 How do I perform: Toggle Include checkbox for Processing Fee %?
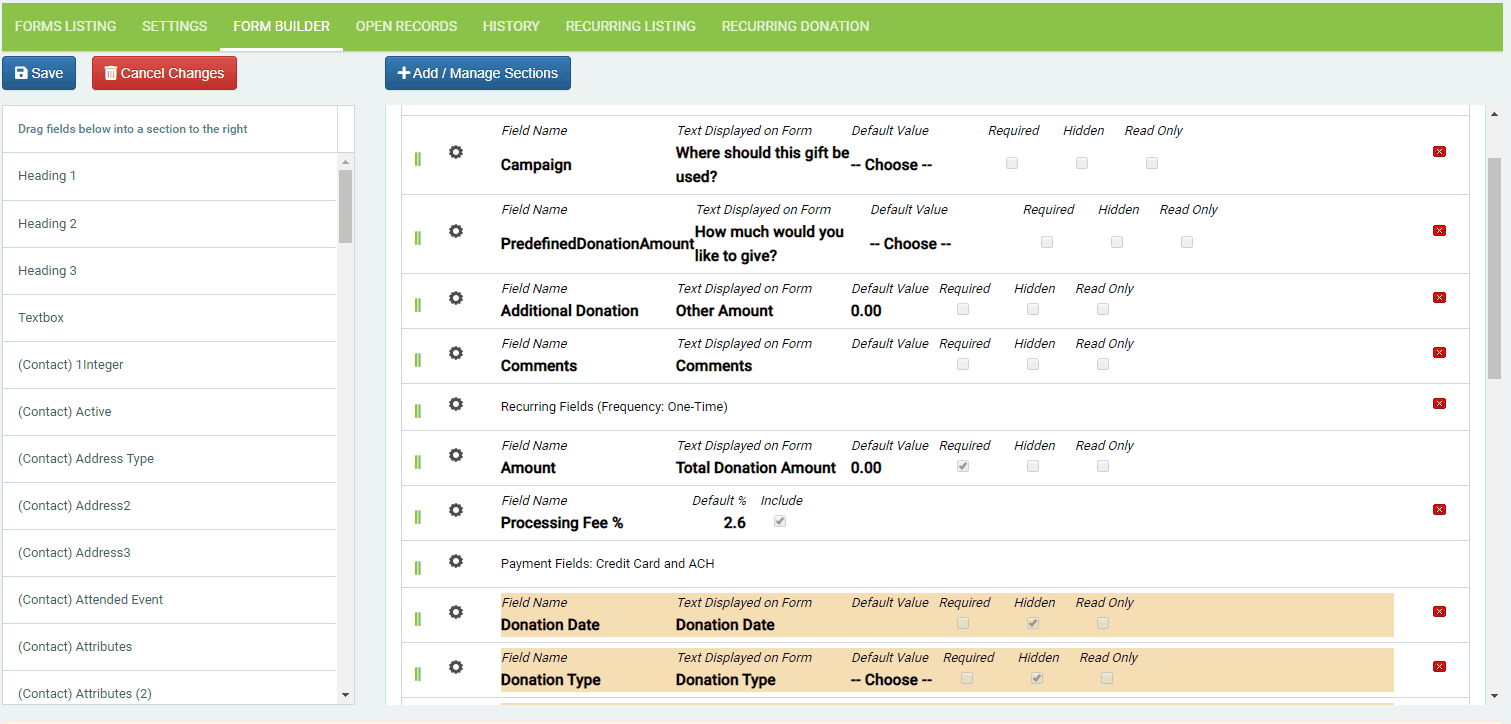pyautogui.click(x=780, y=521)
